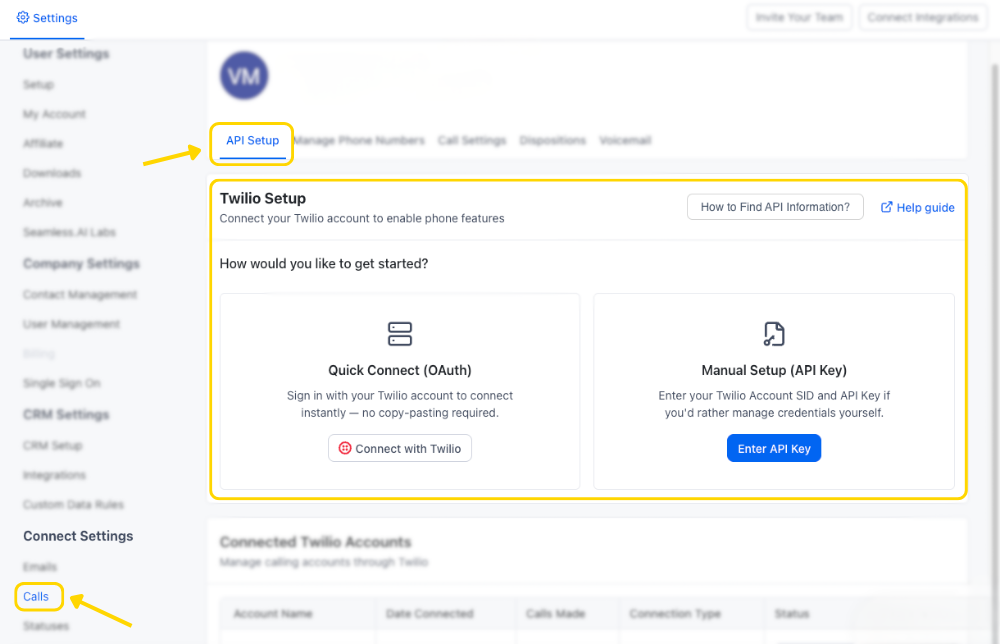The height and width of the screenshot is (644, 1000).
Task: Click the VM profile avatar
Action: [243, 75]
